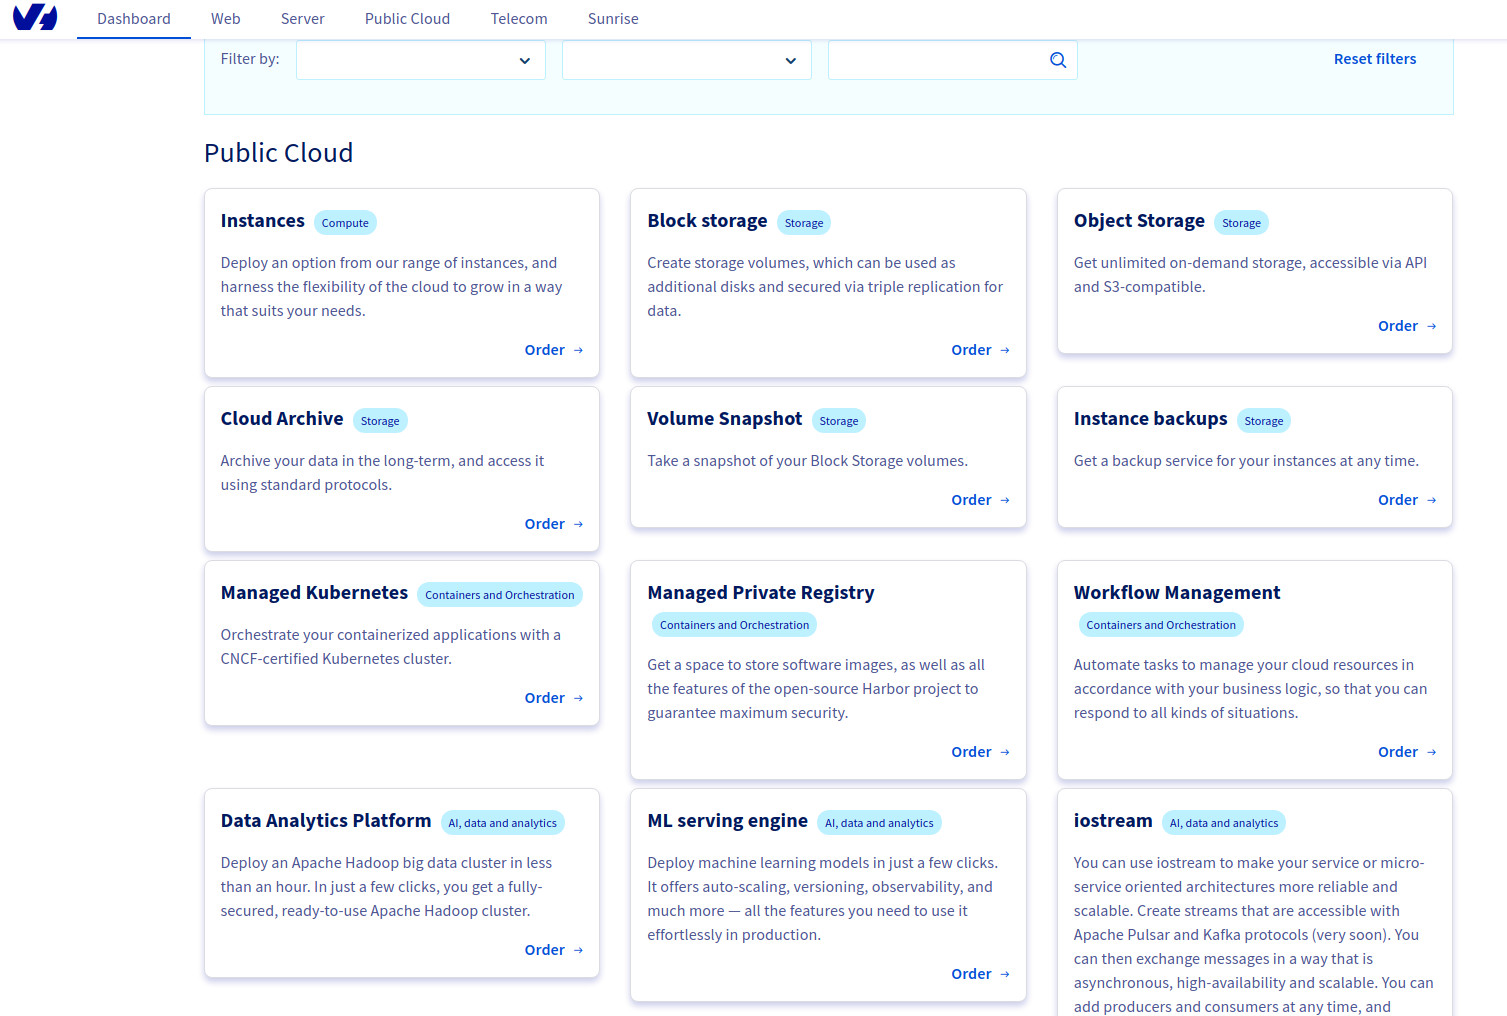Order Managed Kubernetes
This screenshot has height=1016, width=1507.
coord(554,698)
